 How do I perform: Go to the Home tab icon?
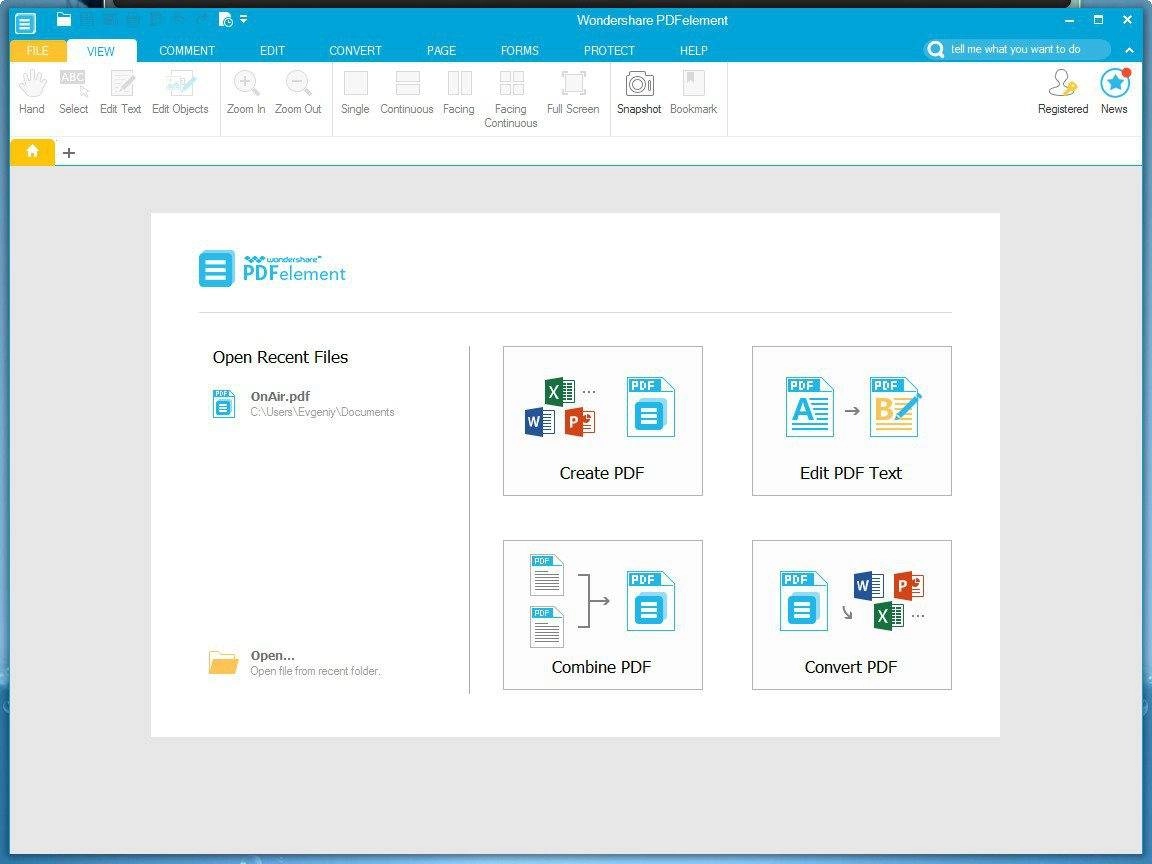click(x=32, y=151)
